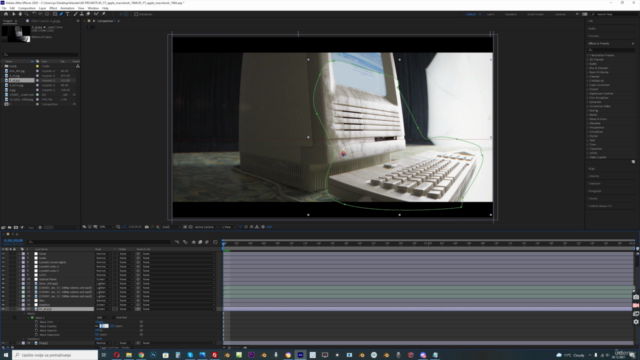The width and height of the screenshot is (640, 360).
Task: Select the Rotation tool
Action: pos(35,14)
